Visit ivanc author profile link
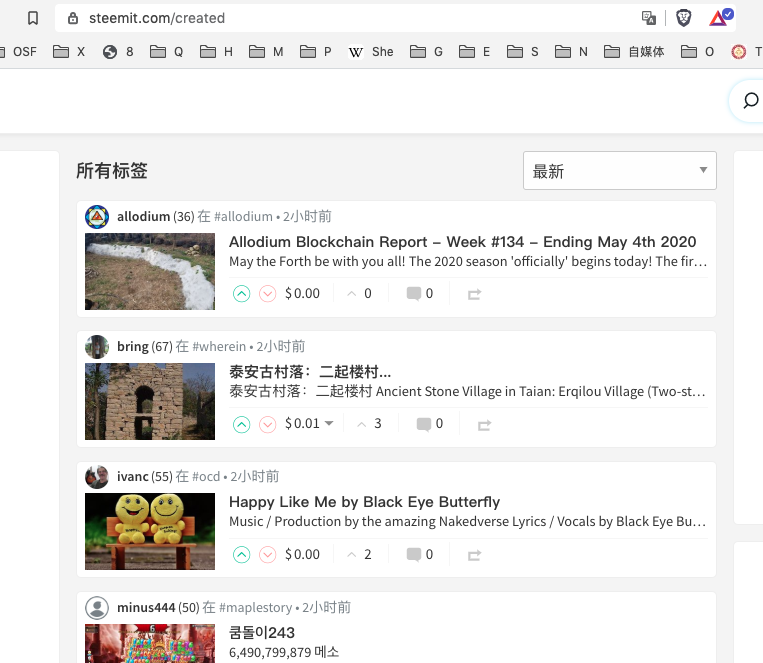The height and width of the screenshot is (663, 763). (x=132, y=477)
